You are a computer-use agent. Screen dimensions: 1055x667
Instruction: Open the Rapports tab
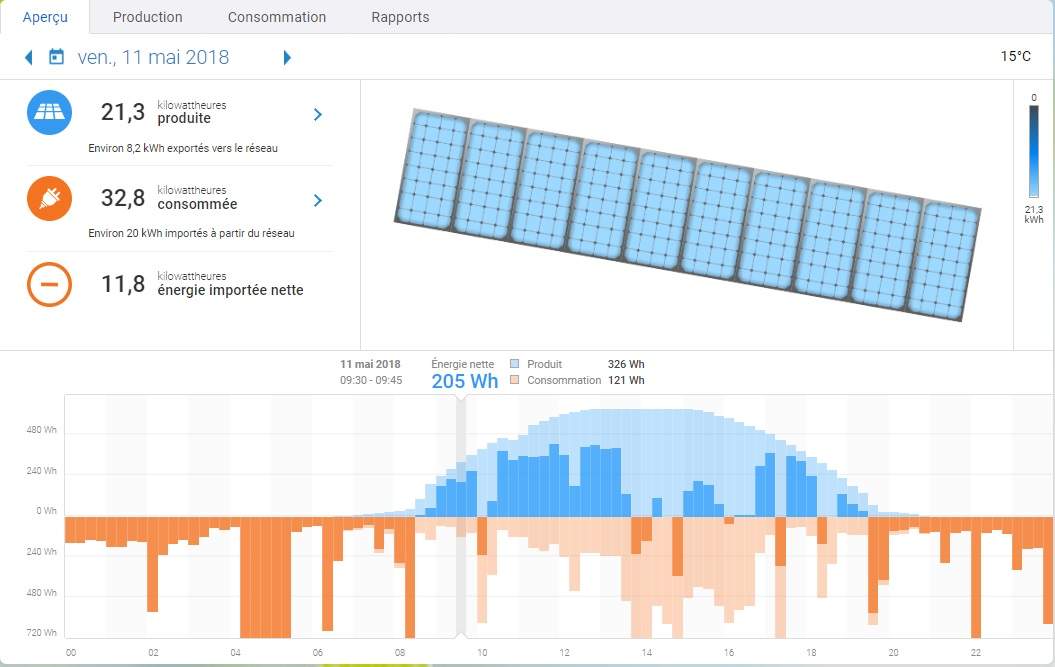coord(400,17)
